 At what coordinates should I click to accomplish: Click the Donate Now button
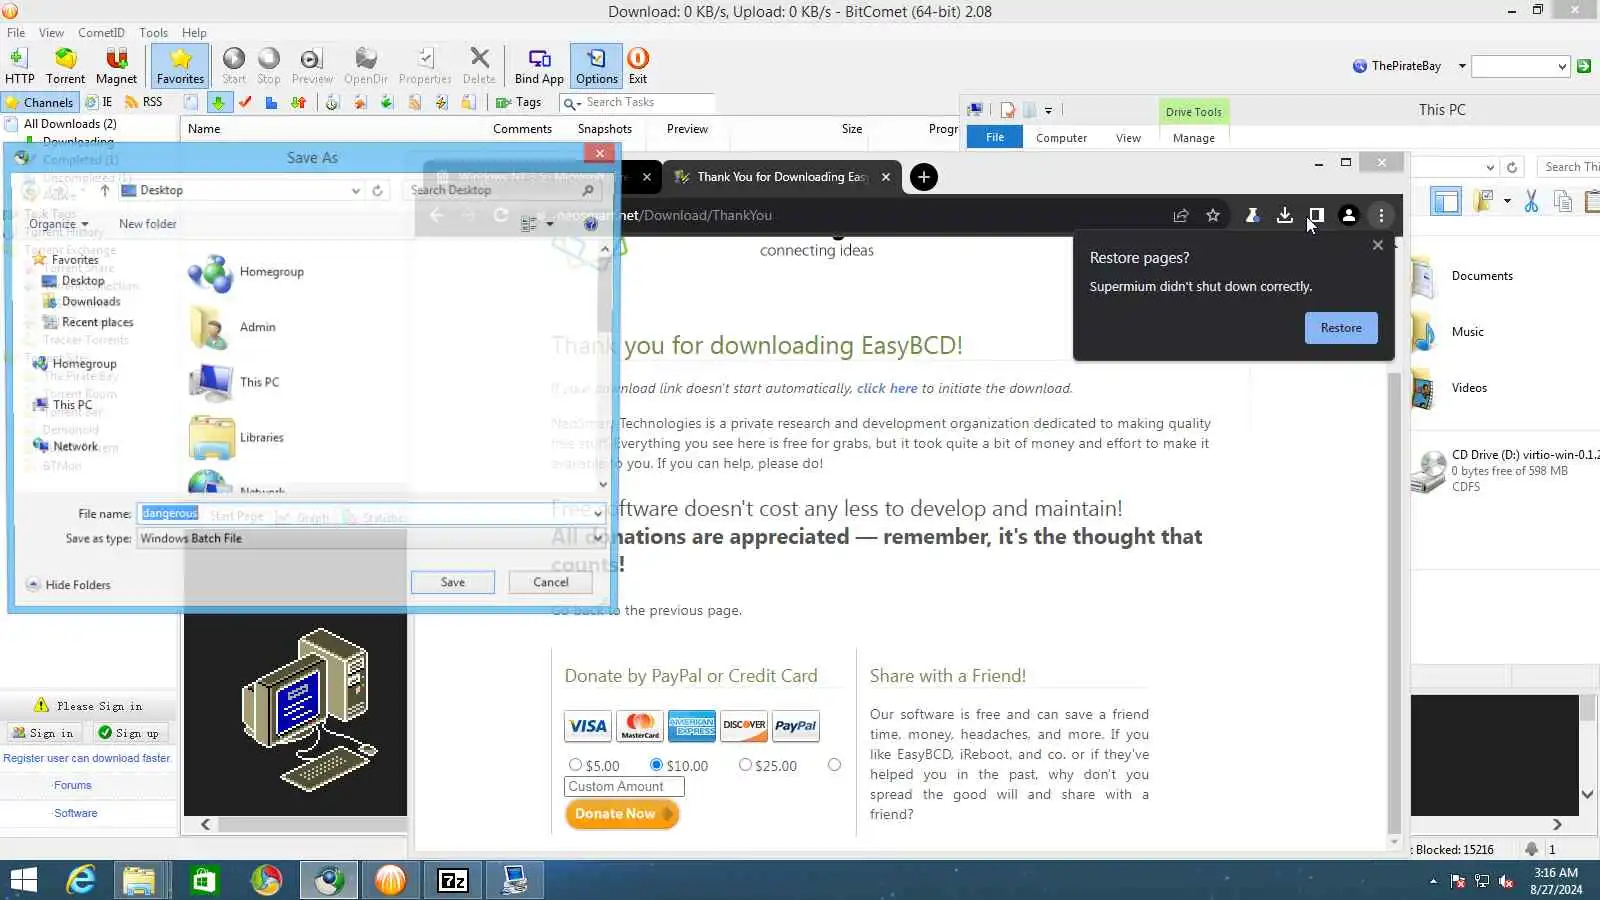click(621, 814)
